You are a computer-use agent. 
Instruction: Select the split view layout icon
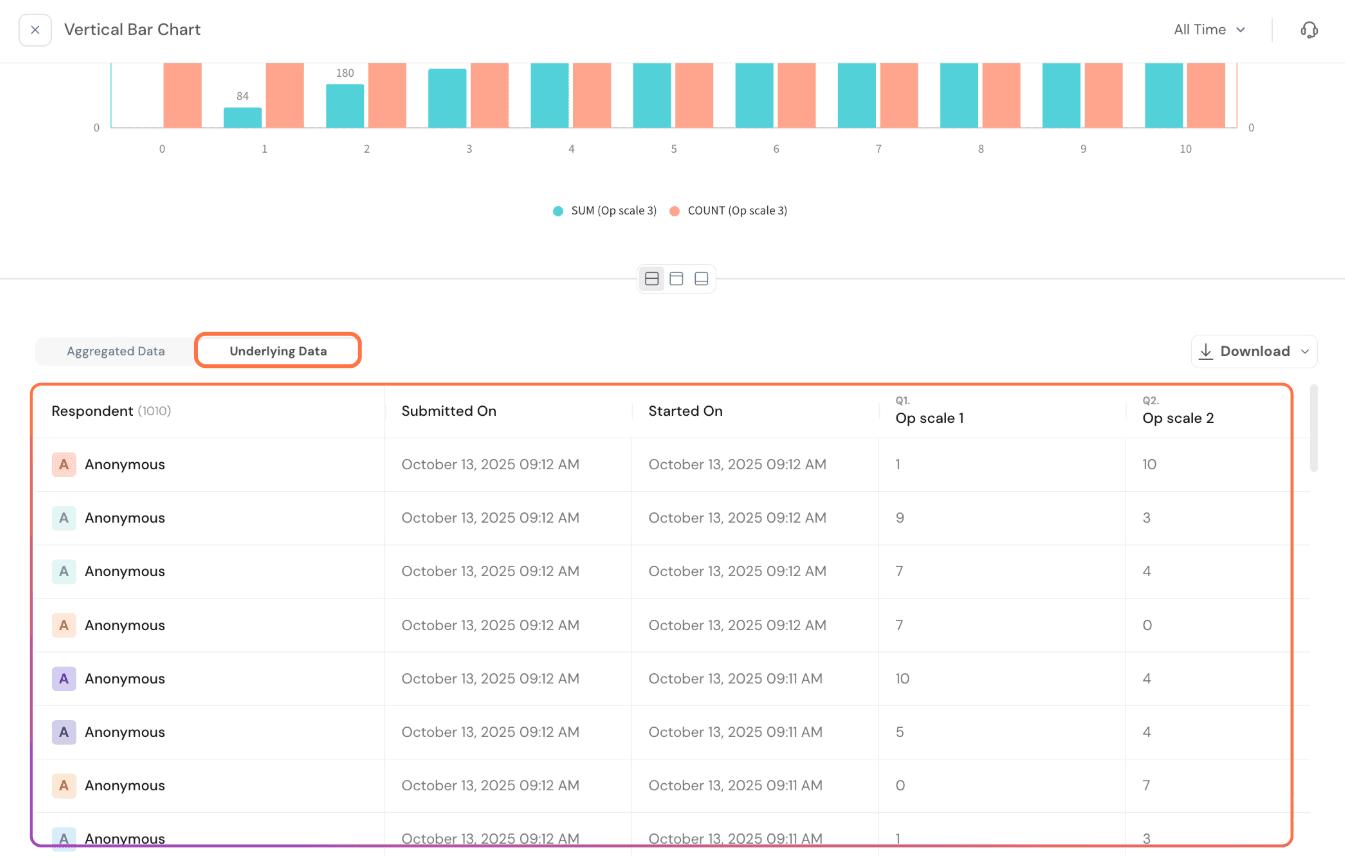click(652, 279)
